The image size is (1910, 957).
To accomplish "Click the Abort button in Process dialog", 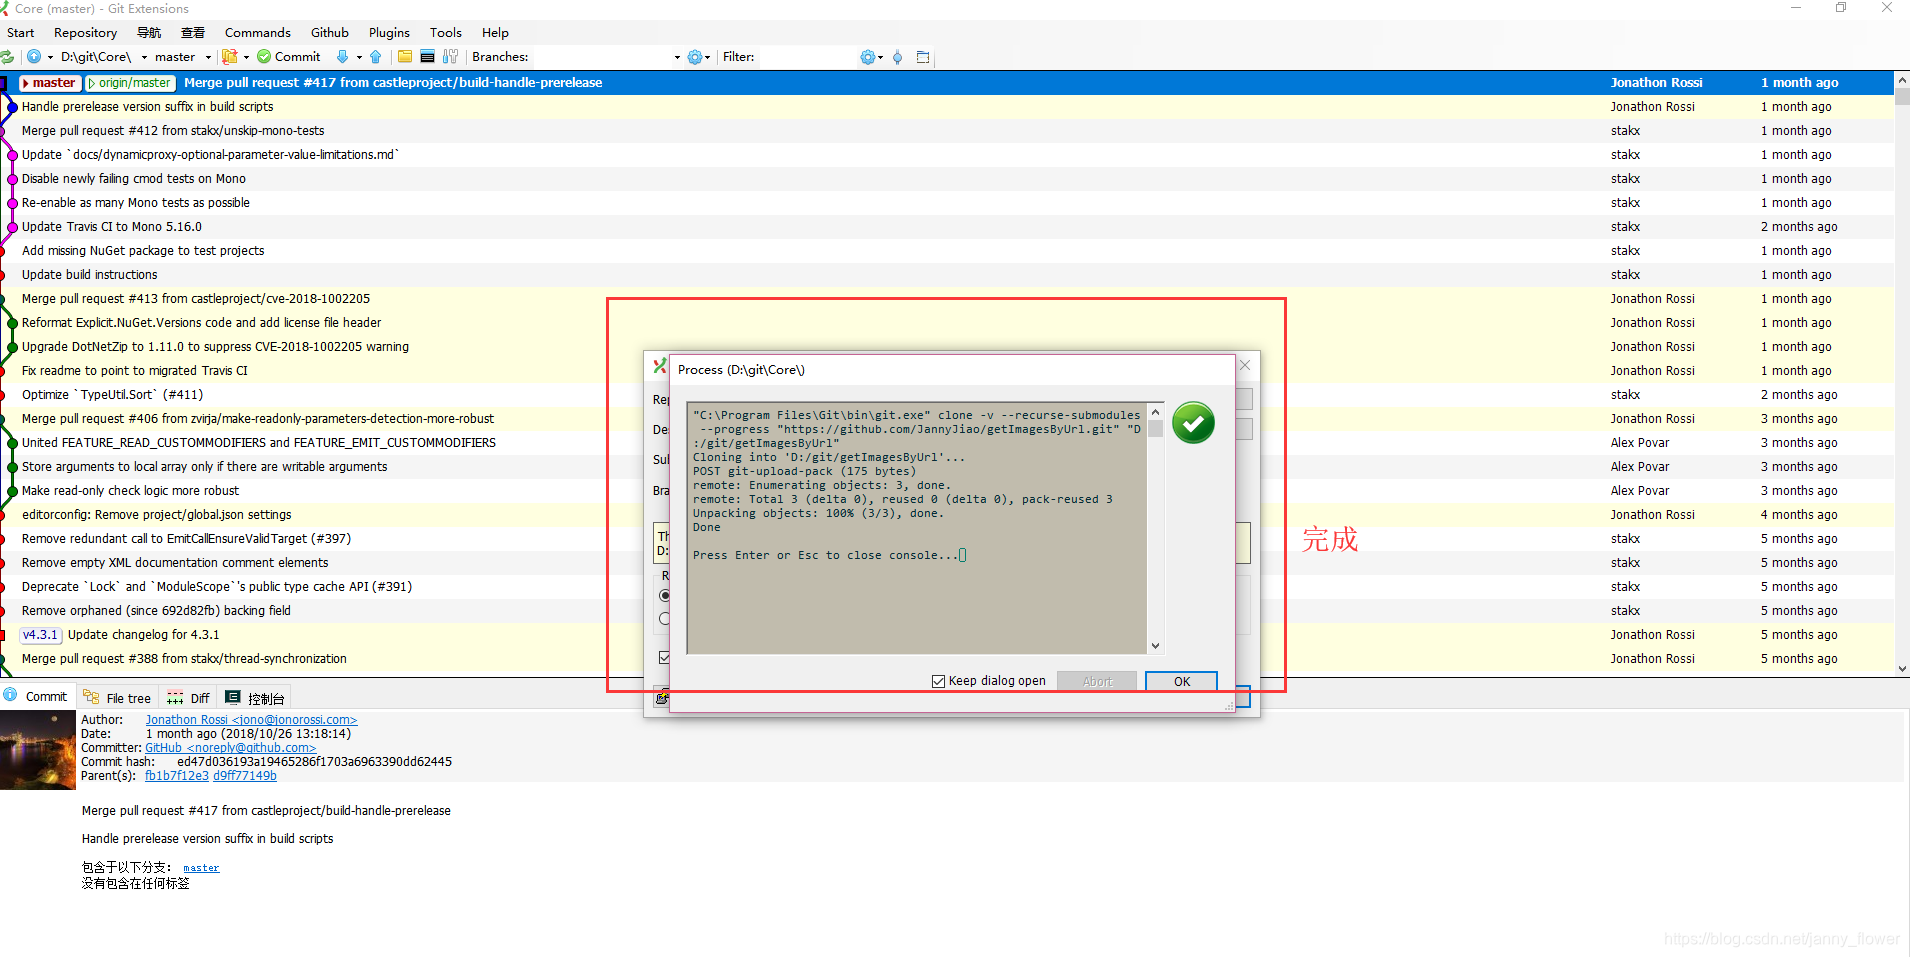I will tap(1097, 681).
